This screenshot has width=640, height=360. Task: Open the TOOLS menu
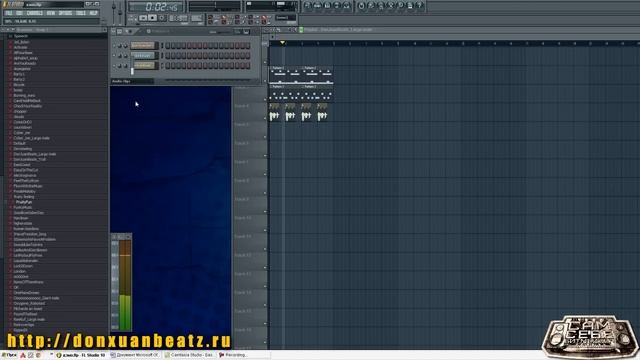[x=81, y=13]
